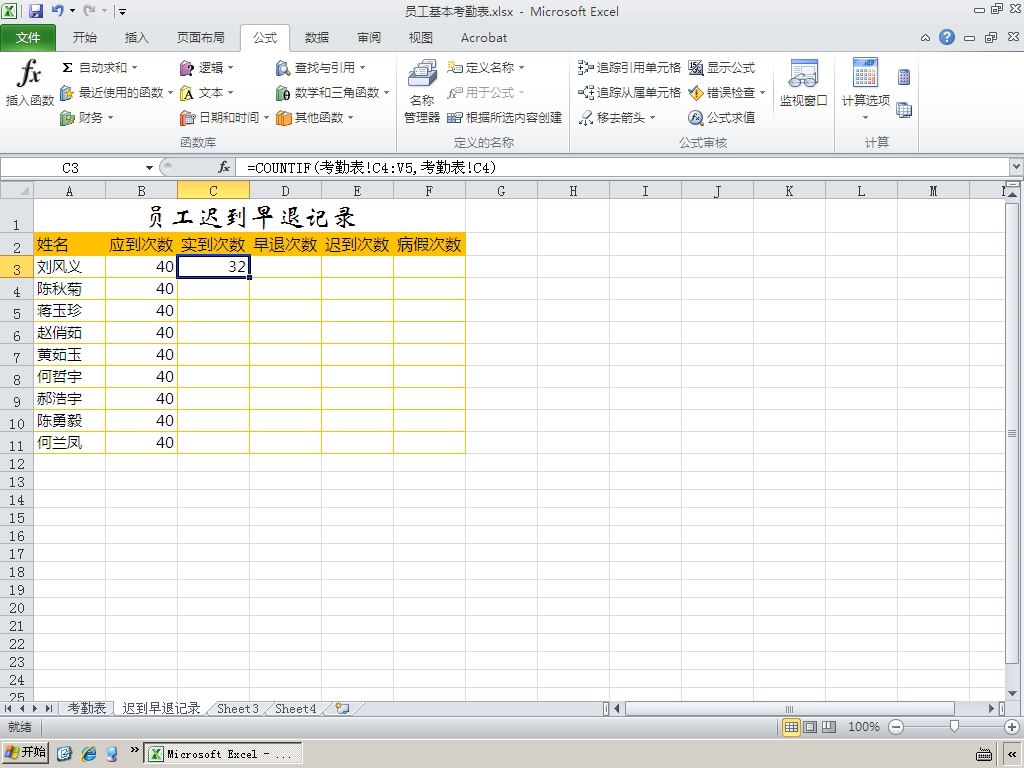Click the Save icon in Quick Access
This screenshot has width=1024, height=768.
tap(35, 11)
